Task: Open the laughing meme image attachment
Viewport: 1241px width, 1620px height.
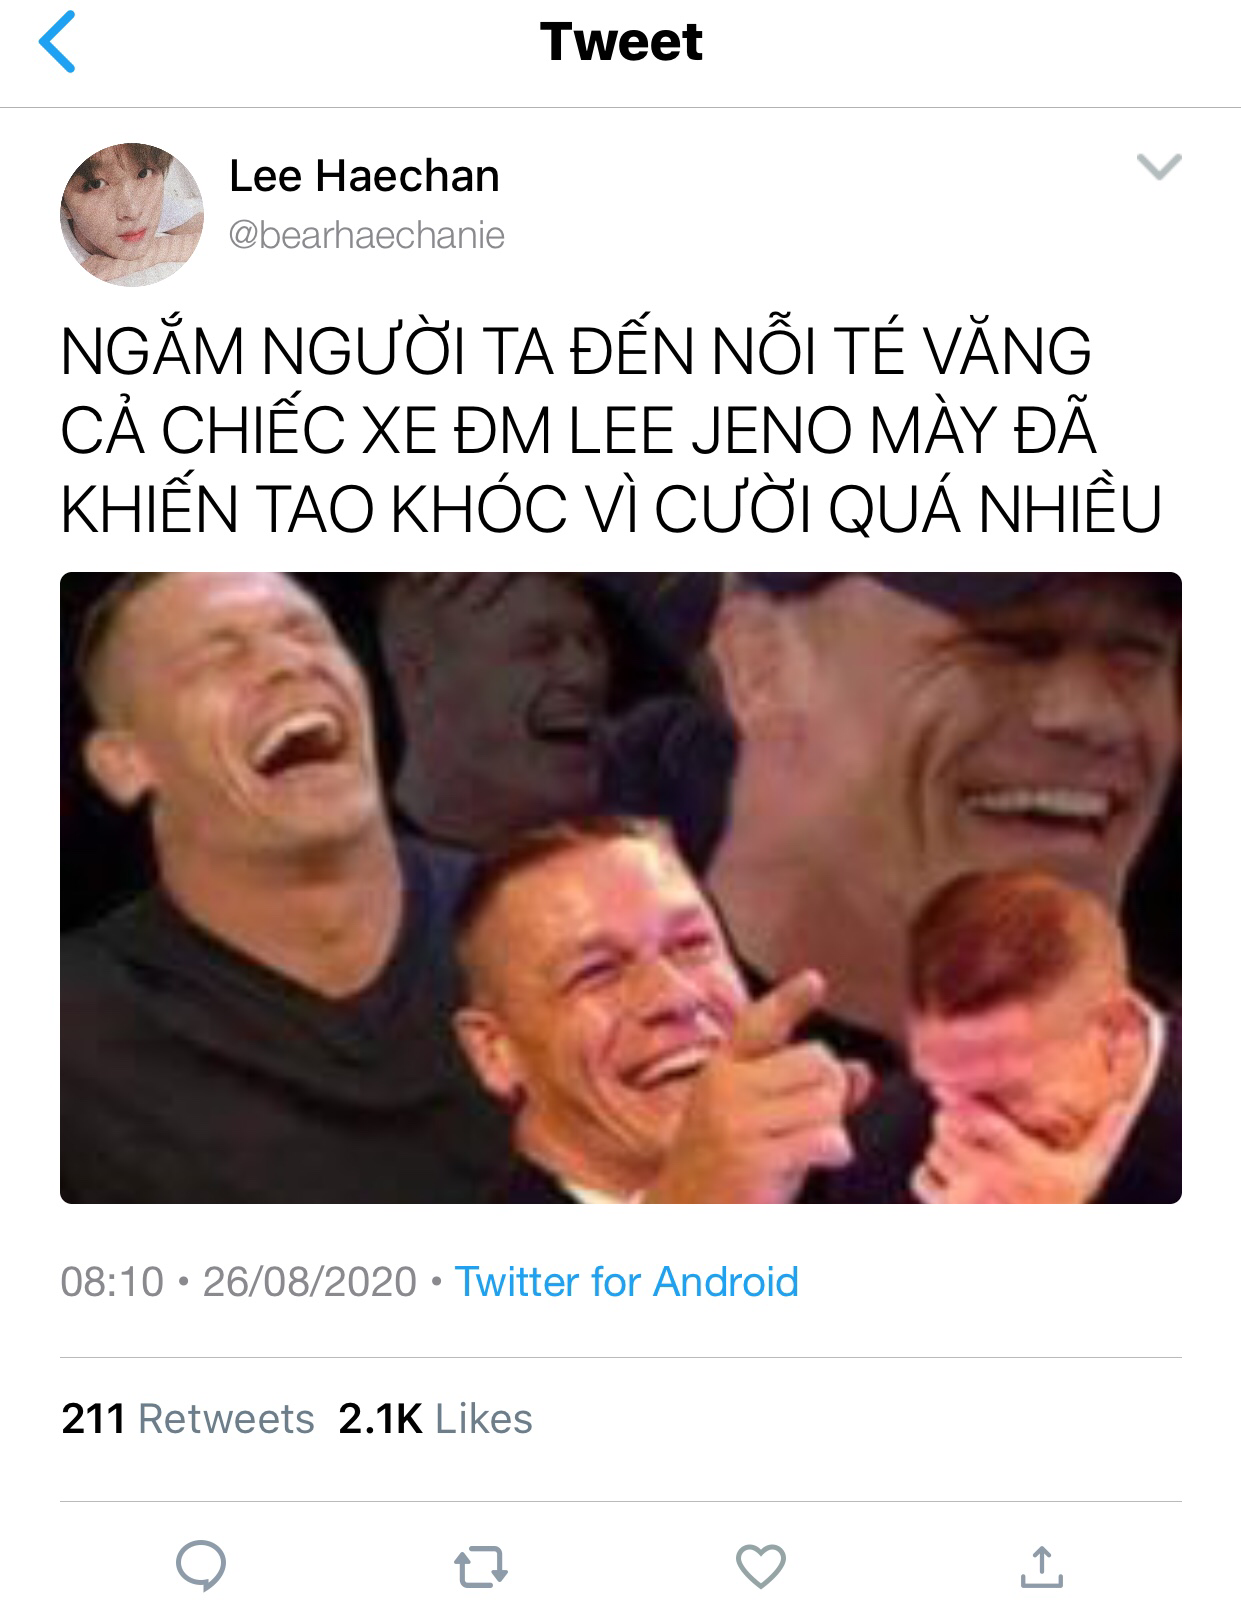Action: (x=621, y=888)
